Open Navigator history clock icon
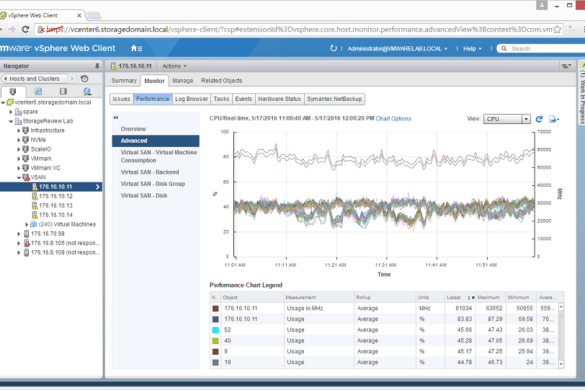This screenshot has height=390, width=585. point(85,78)
